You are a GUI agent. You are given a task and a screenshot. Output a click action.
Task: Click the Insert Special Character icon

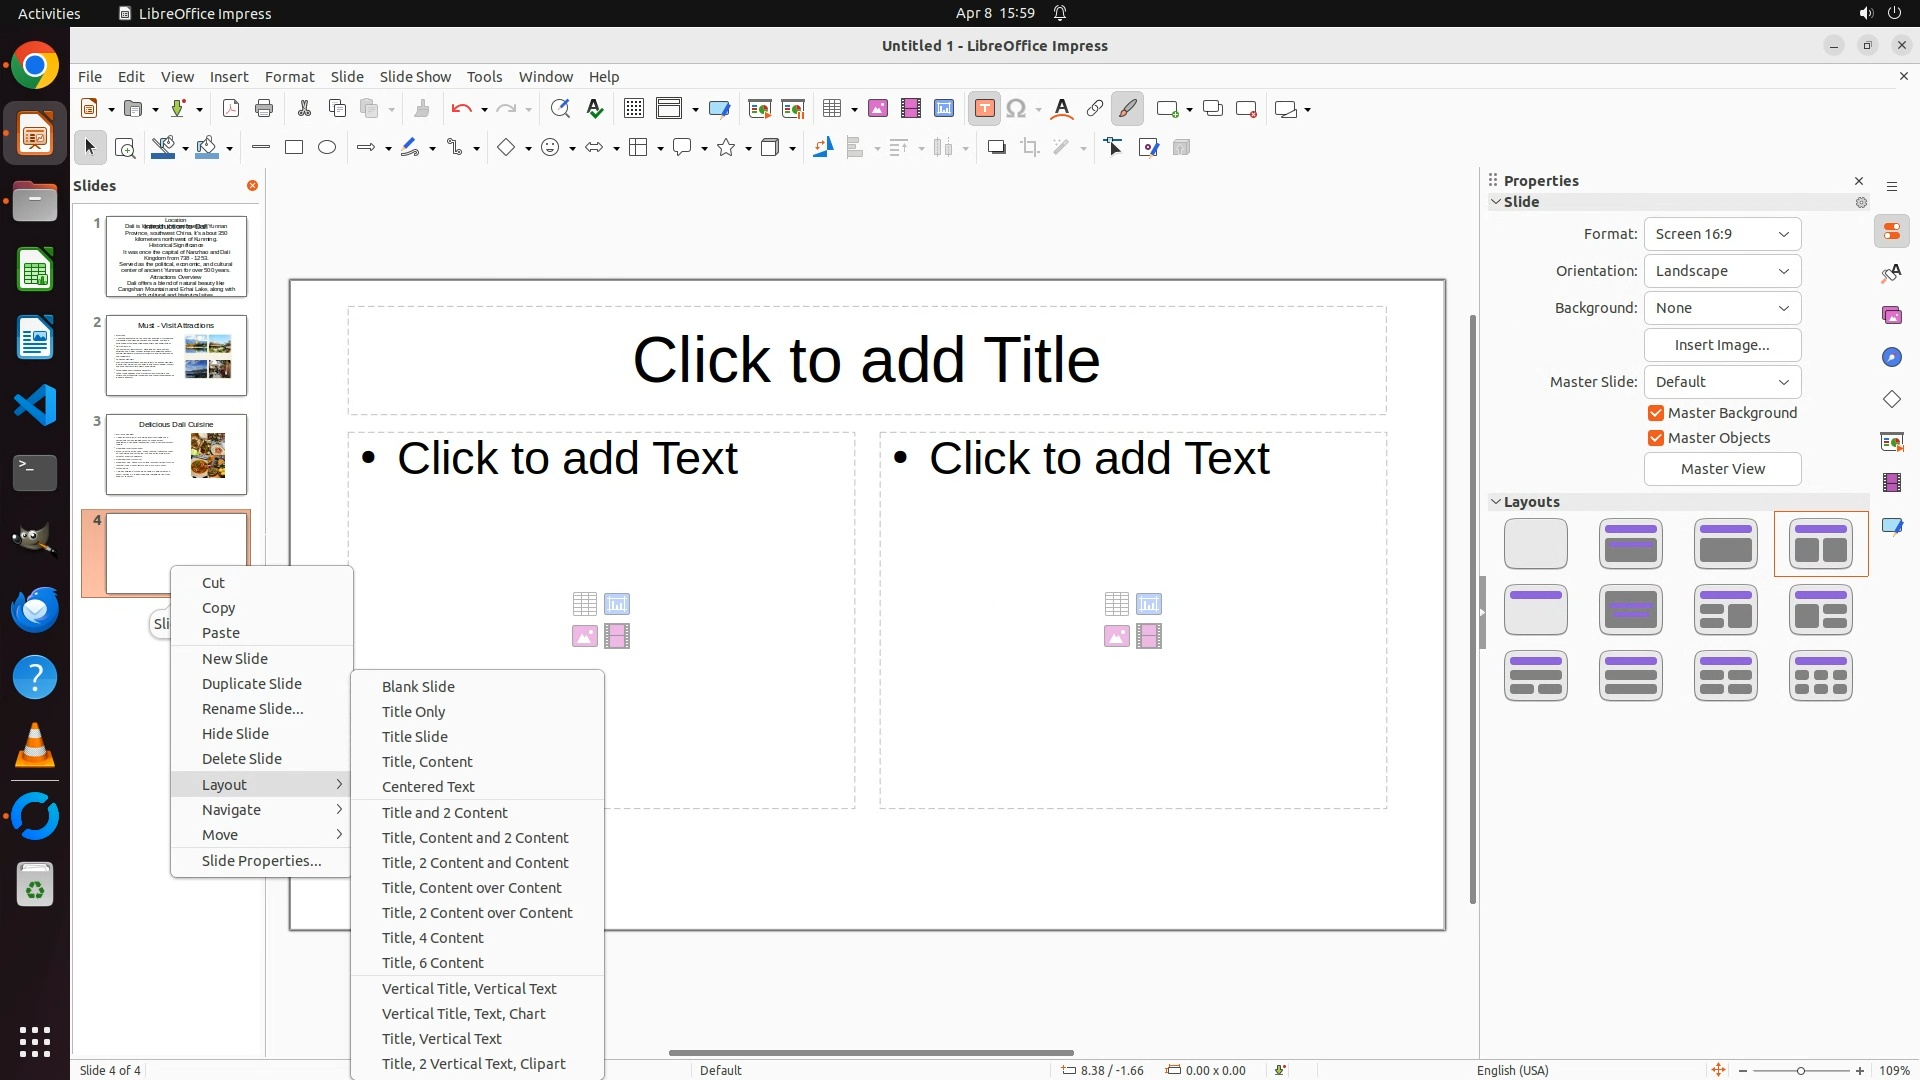pyautogui.click(x=1017, y=109)
